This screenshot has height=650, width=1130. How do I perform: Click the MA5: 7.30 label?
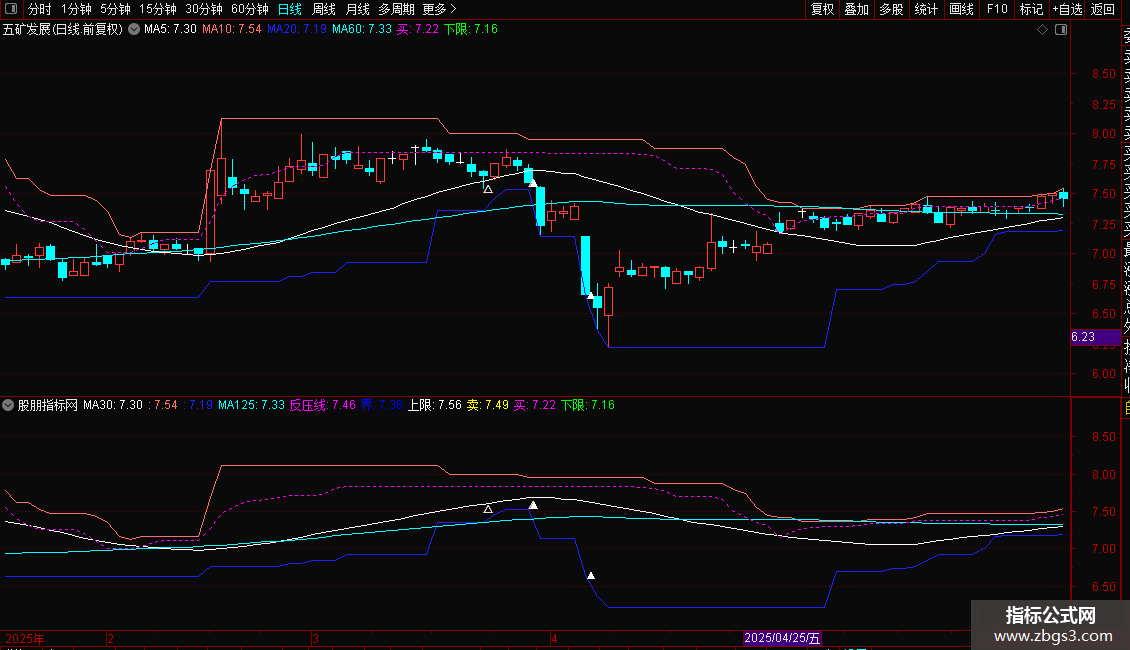pyautogui.click(x=170, y=30)
